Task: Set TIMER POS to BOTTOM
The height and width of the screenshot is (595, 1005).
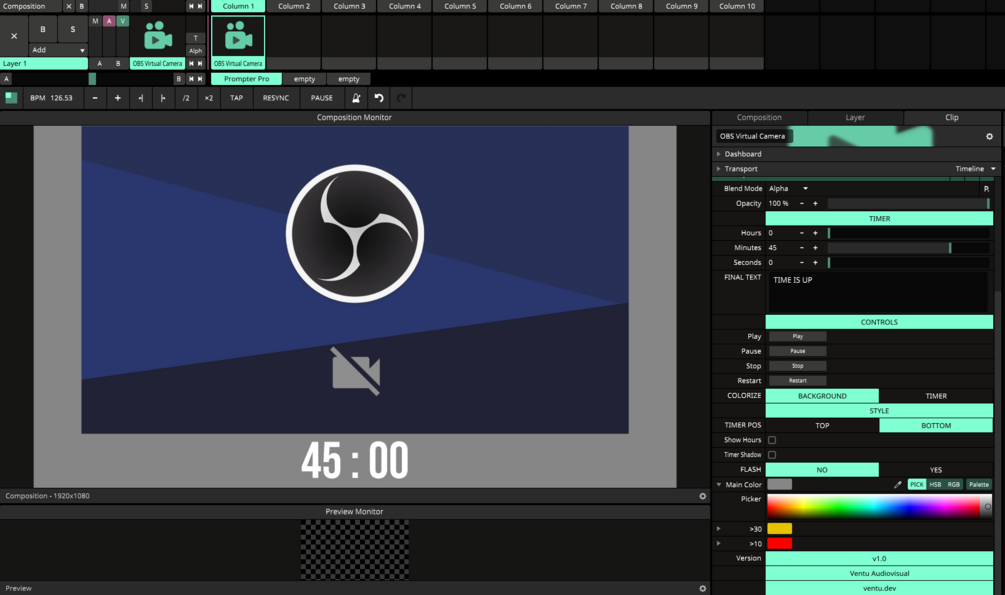Action: pos(936,425)
